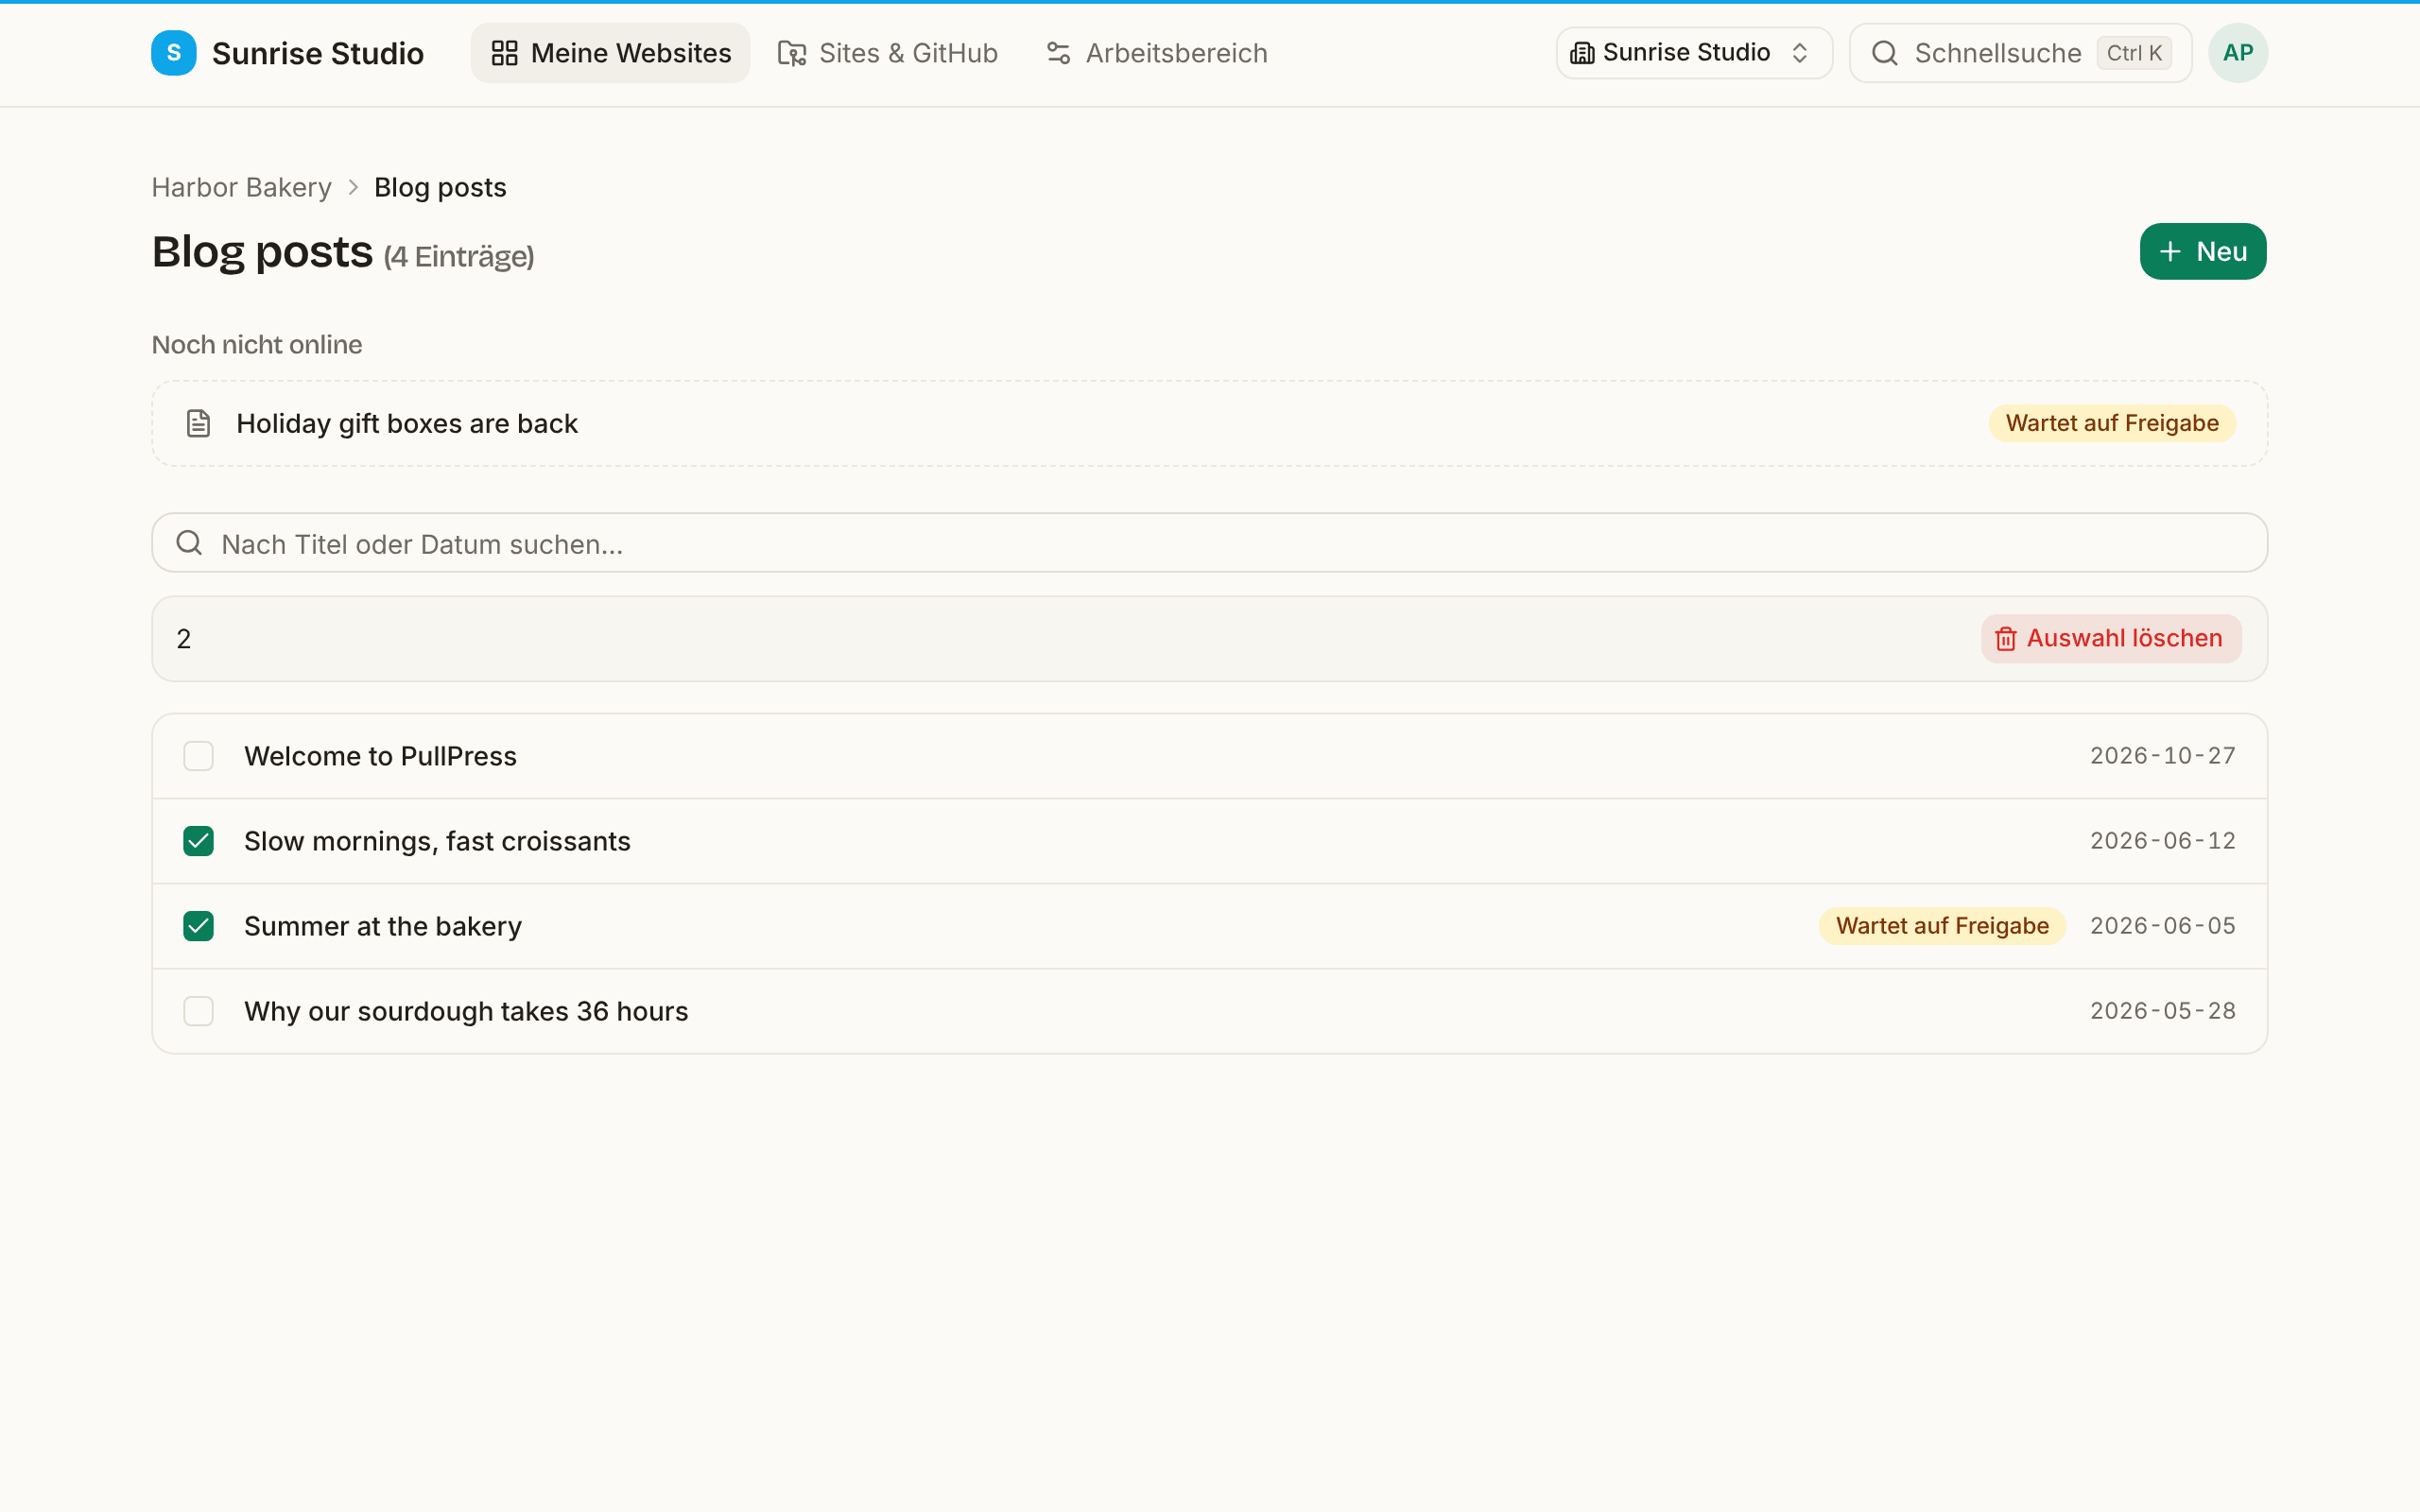
Task: Open the Schnellsuche quick search box
Action: pyautogui.click(x=2020, y=53)
